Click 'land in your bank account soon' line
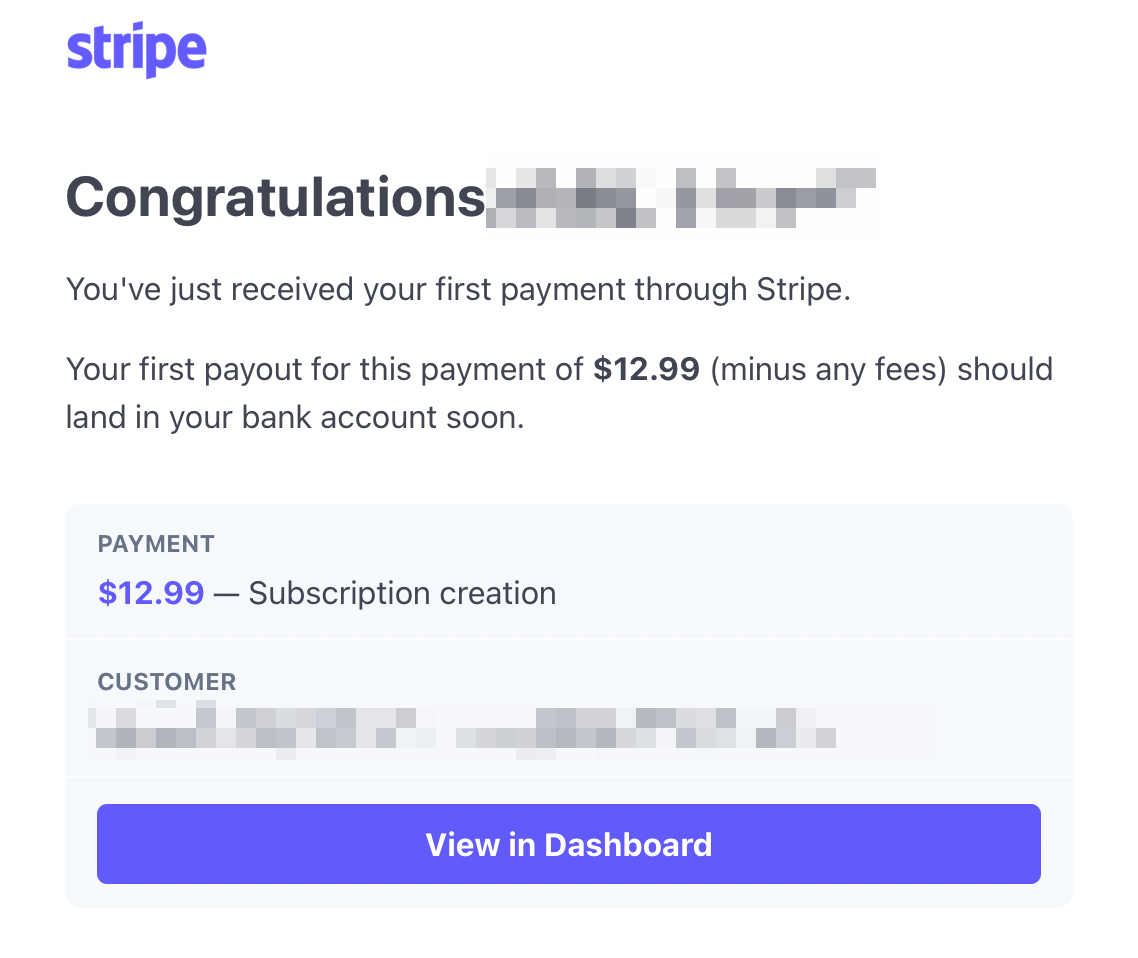 [x=295, y=417]
